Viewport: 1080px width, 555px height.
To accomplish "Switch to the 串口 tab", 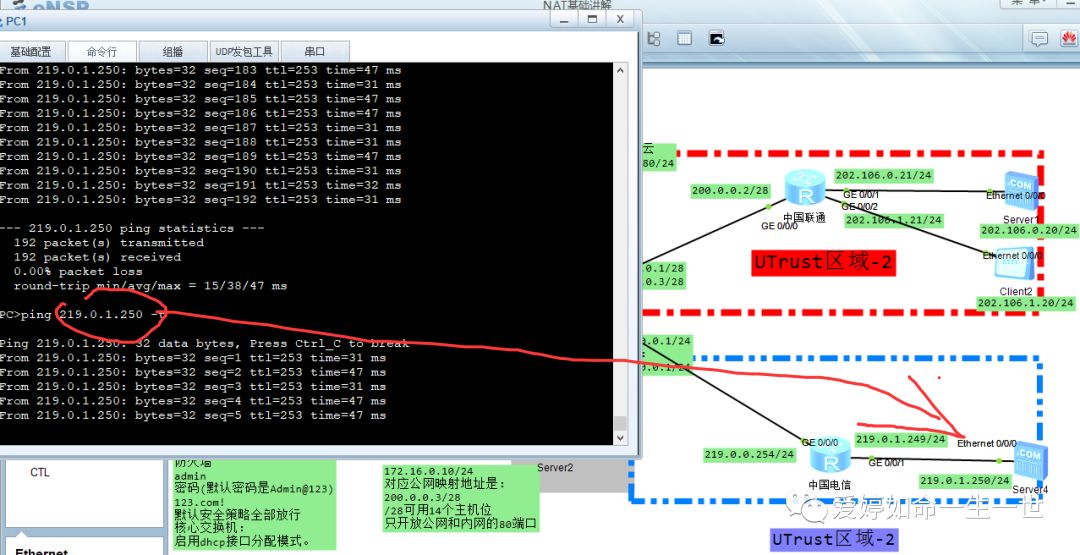I will tap(315, 52).
